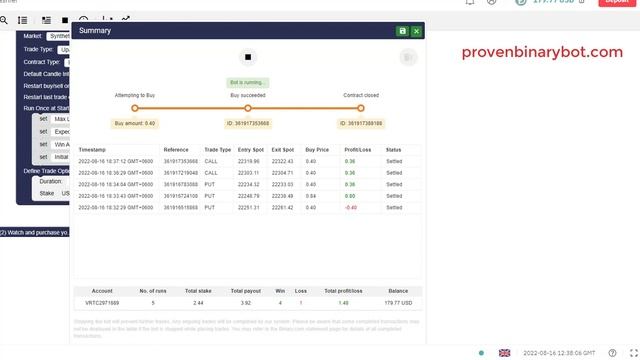Click entry spot 22251.31 cell

pos(249,207)
